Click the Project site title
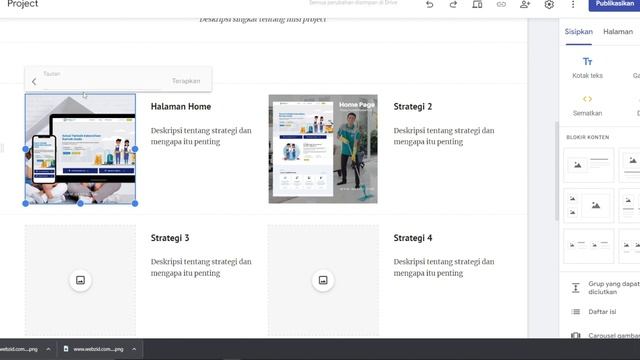The image size is (640, 360). coord(23,4)
